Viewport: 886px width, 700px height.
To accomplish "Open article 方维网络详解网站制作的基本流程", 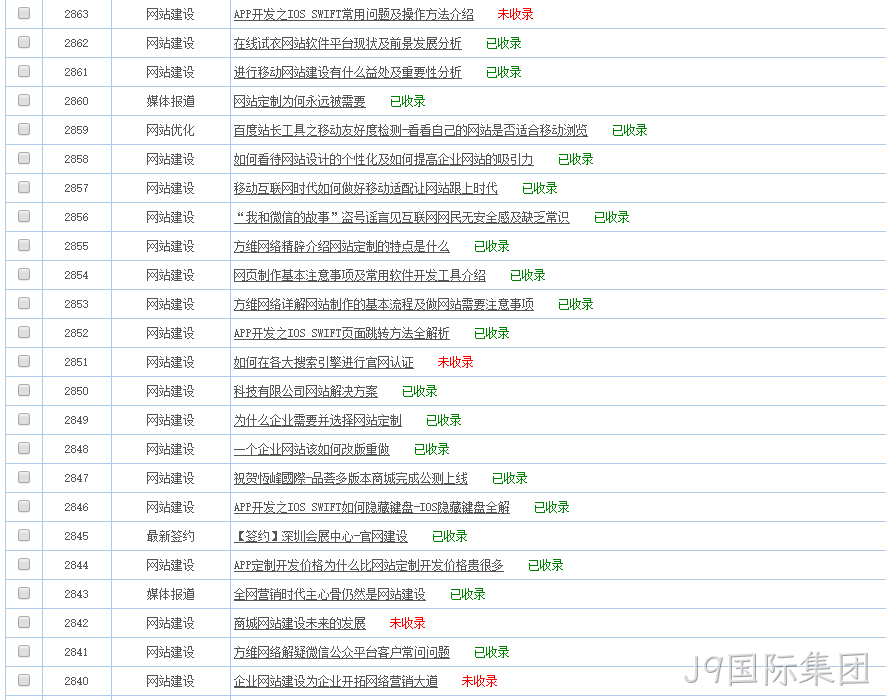I will (x=383, y=305).
